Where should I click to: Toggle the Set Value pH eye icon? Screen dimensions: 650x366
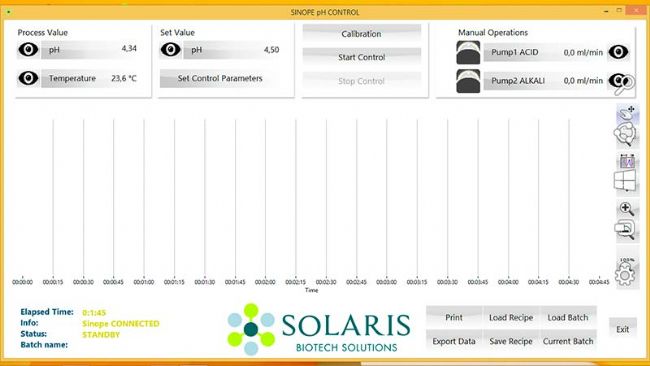click(171, 50)
